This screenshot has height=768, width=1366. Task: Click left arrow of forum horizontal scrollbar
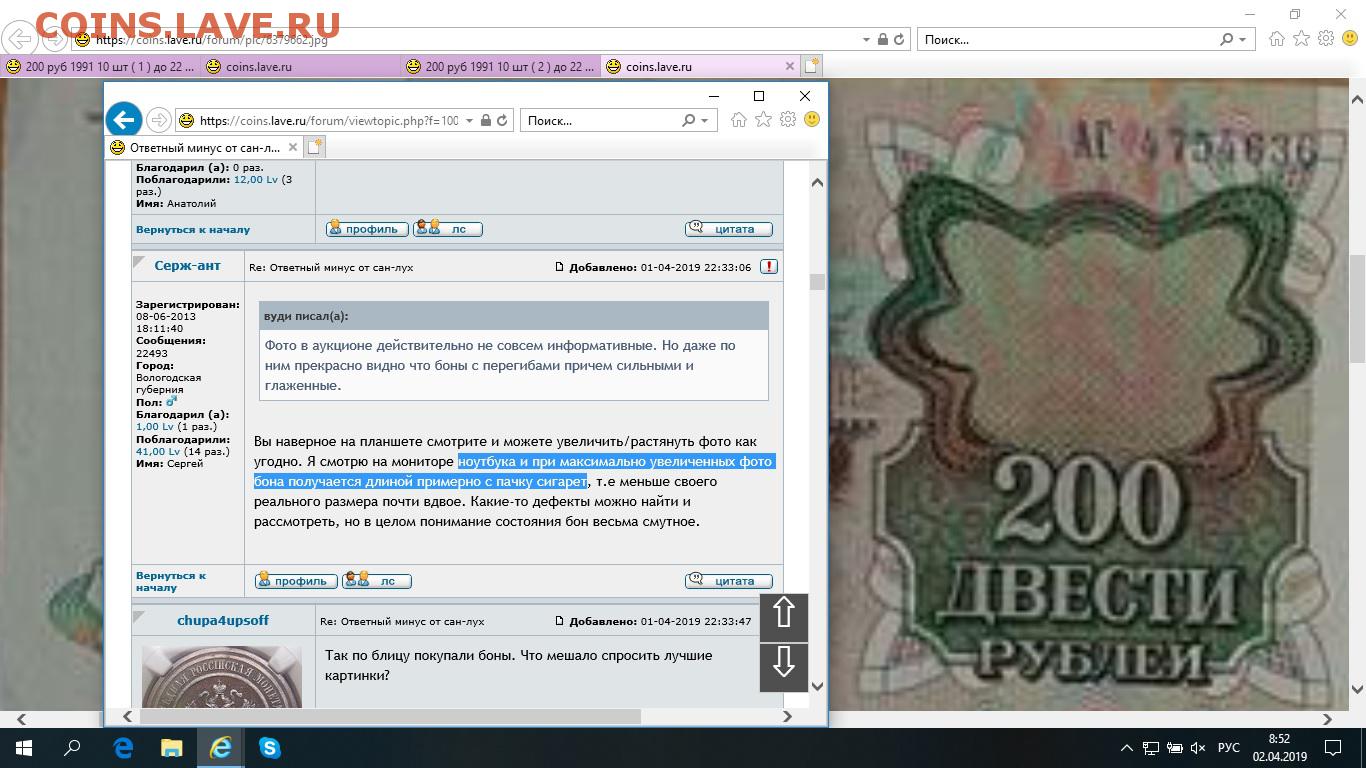127,716
